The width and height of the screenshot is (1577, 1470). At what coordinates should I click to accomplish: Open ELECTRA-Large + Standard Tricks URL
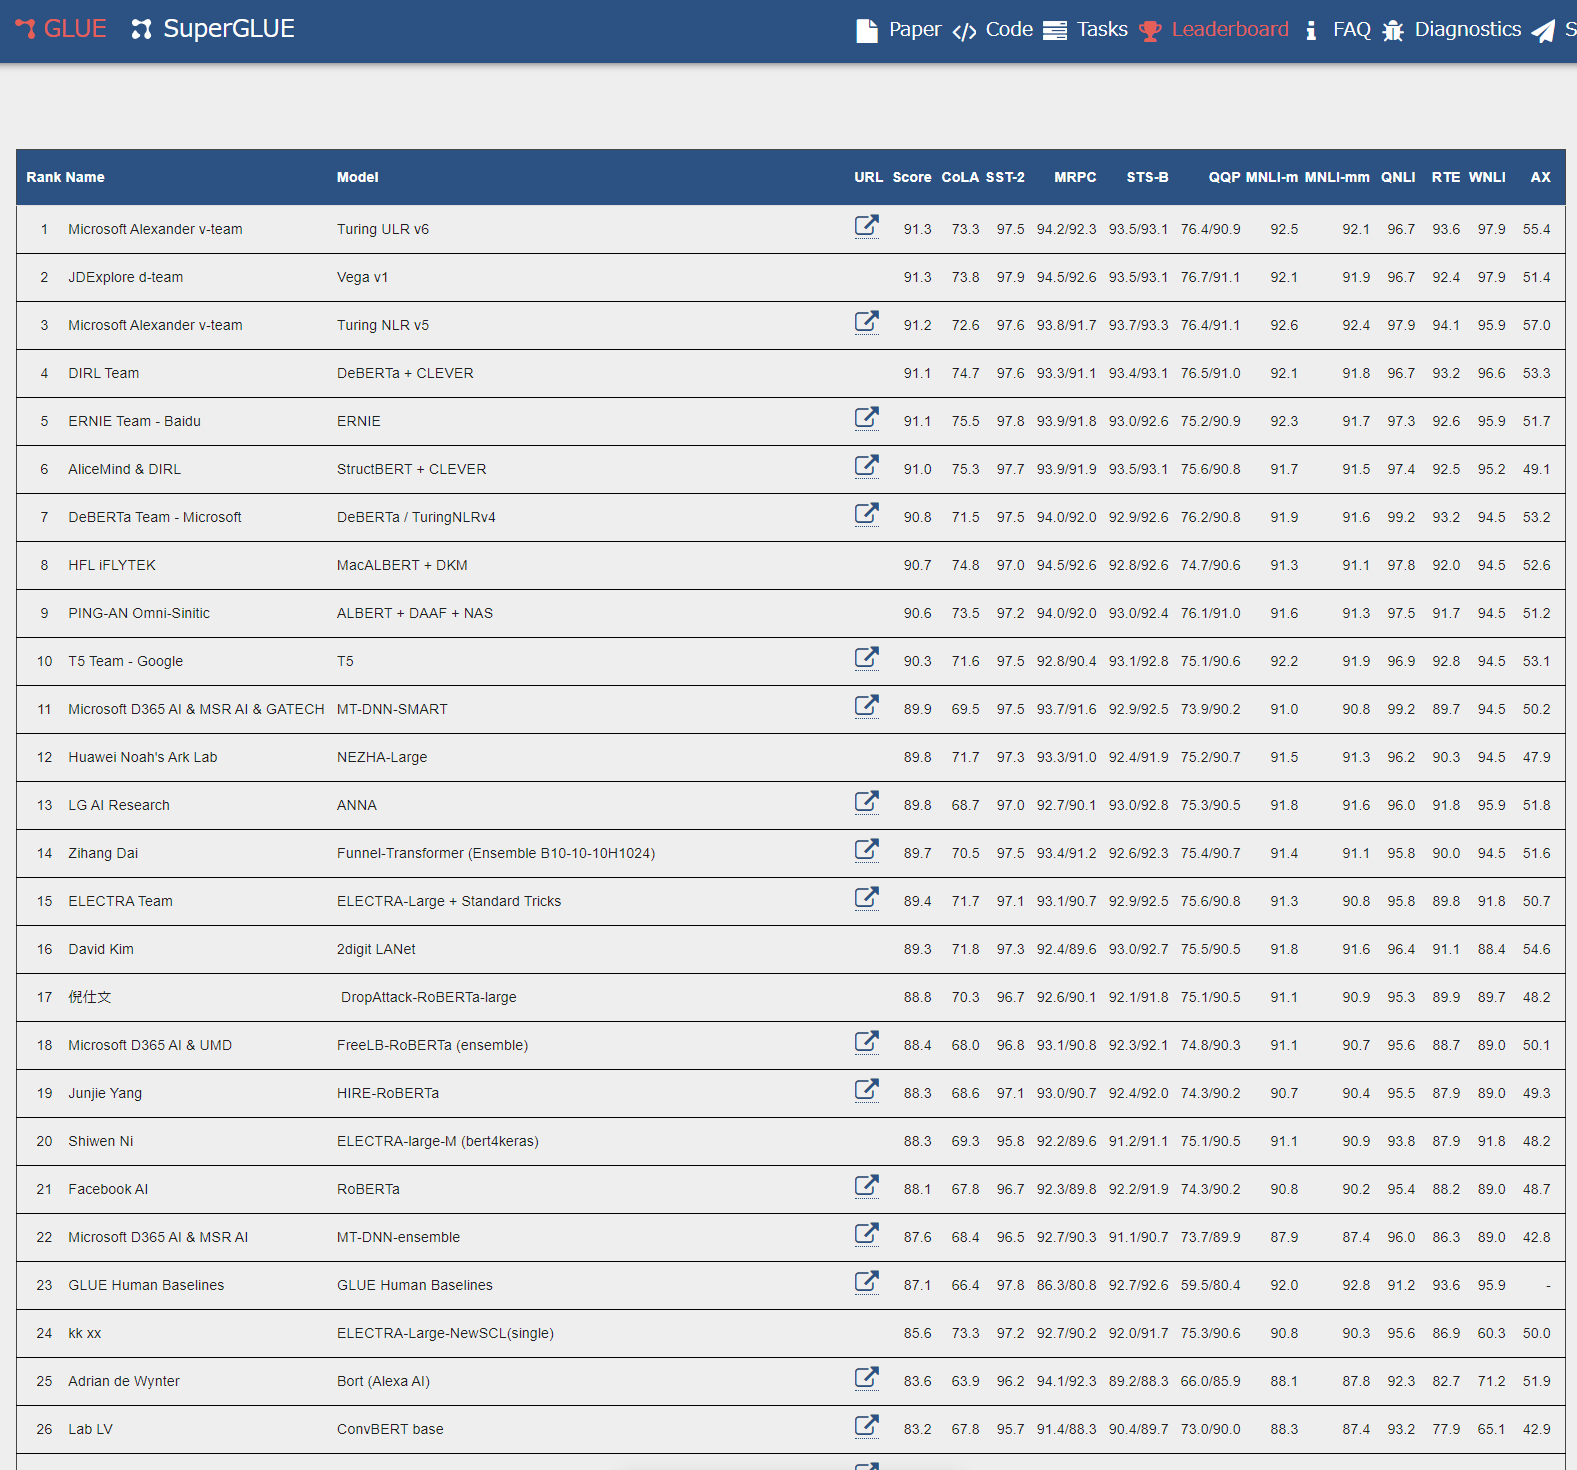tap(867, 898)
